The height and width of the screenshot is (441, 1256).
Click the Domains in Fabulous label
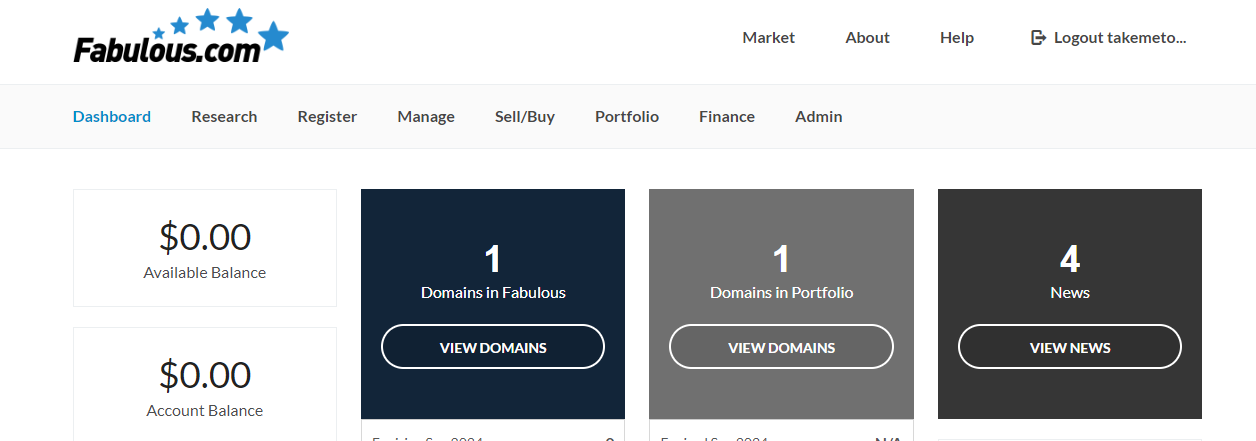pyautogui.click(x=493, y=293)
